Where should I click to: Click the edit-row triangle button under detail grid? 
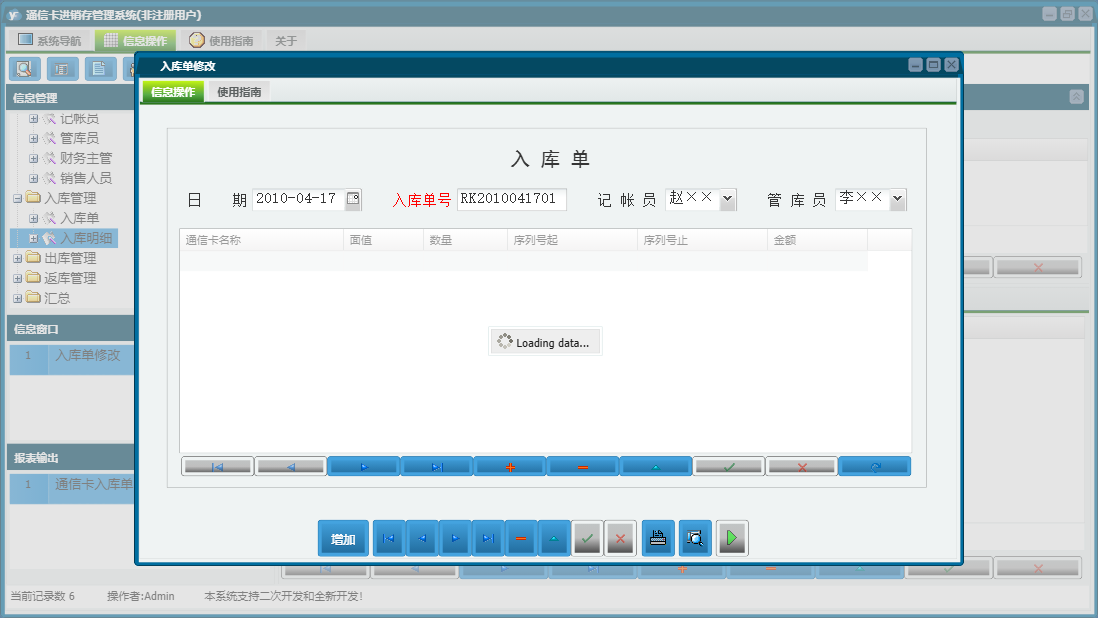[x=656, y=466]
